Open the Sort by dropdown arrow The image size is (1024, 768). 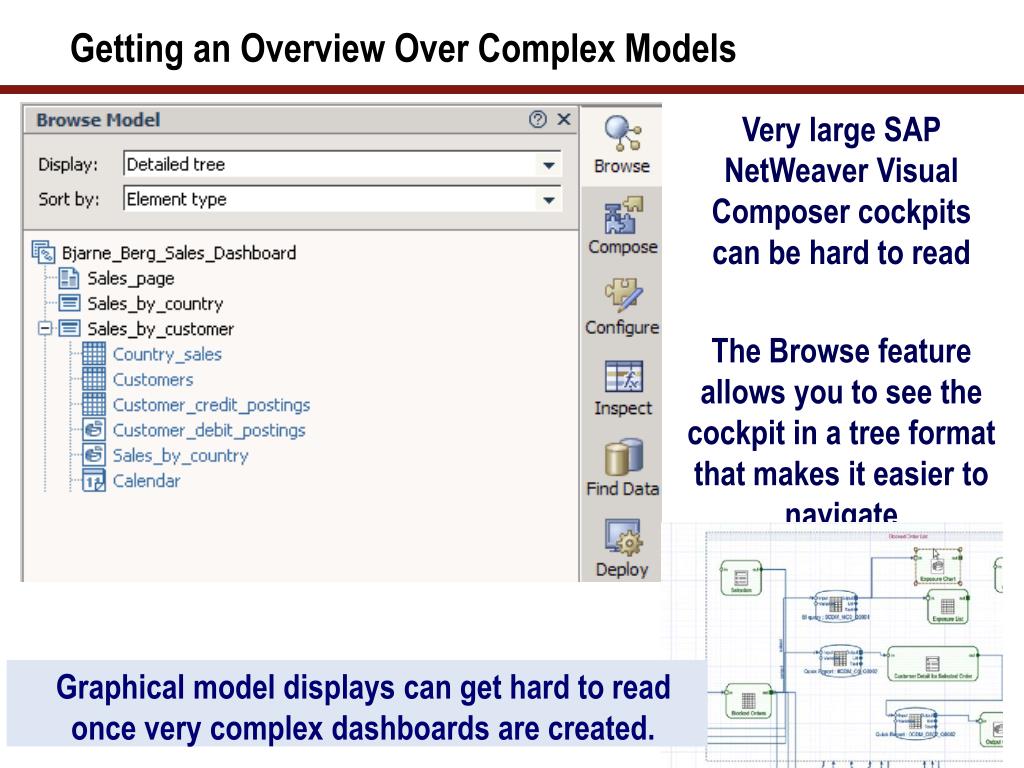[549, 200]
